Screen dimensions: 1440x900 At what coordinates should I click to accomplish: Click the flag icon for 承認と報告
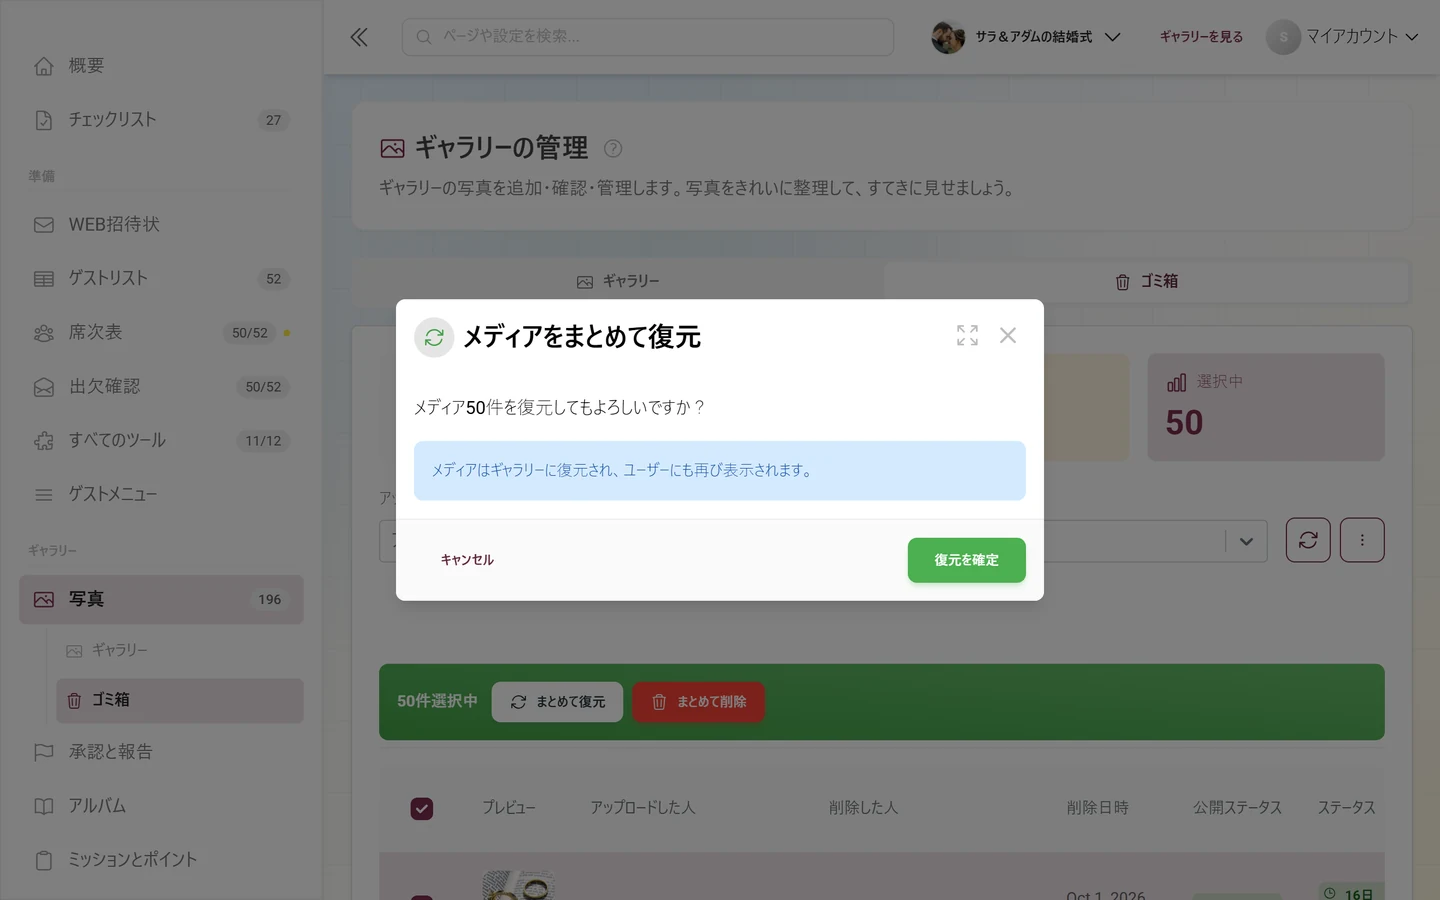pyautogui.click(x=44, y=752)
